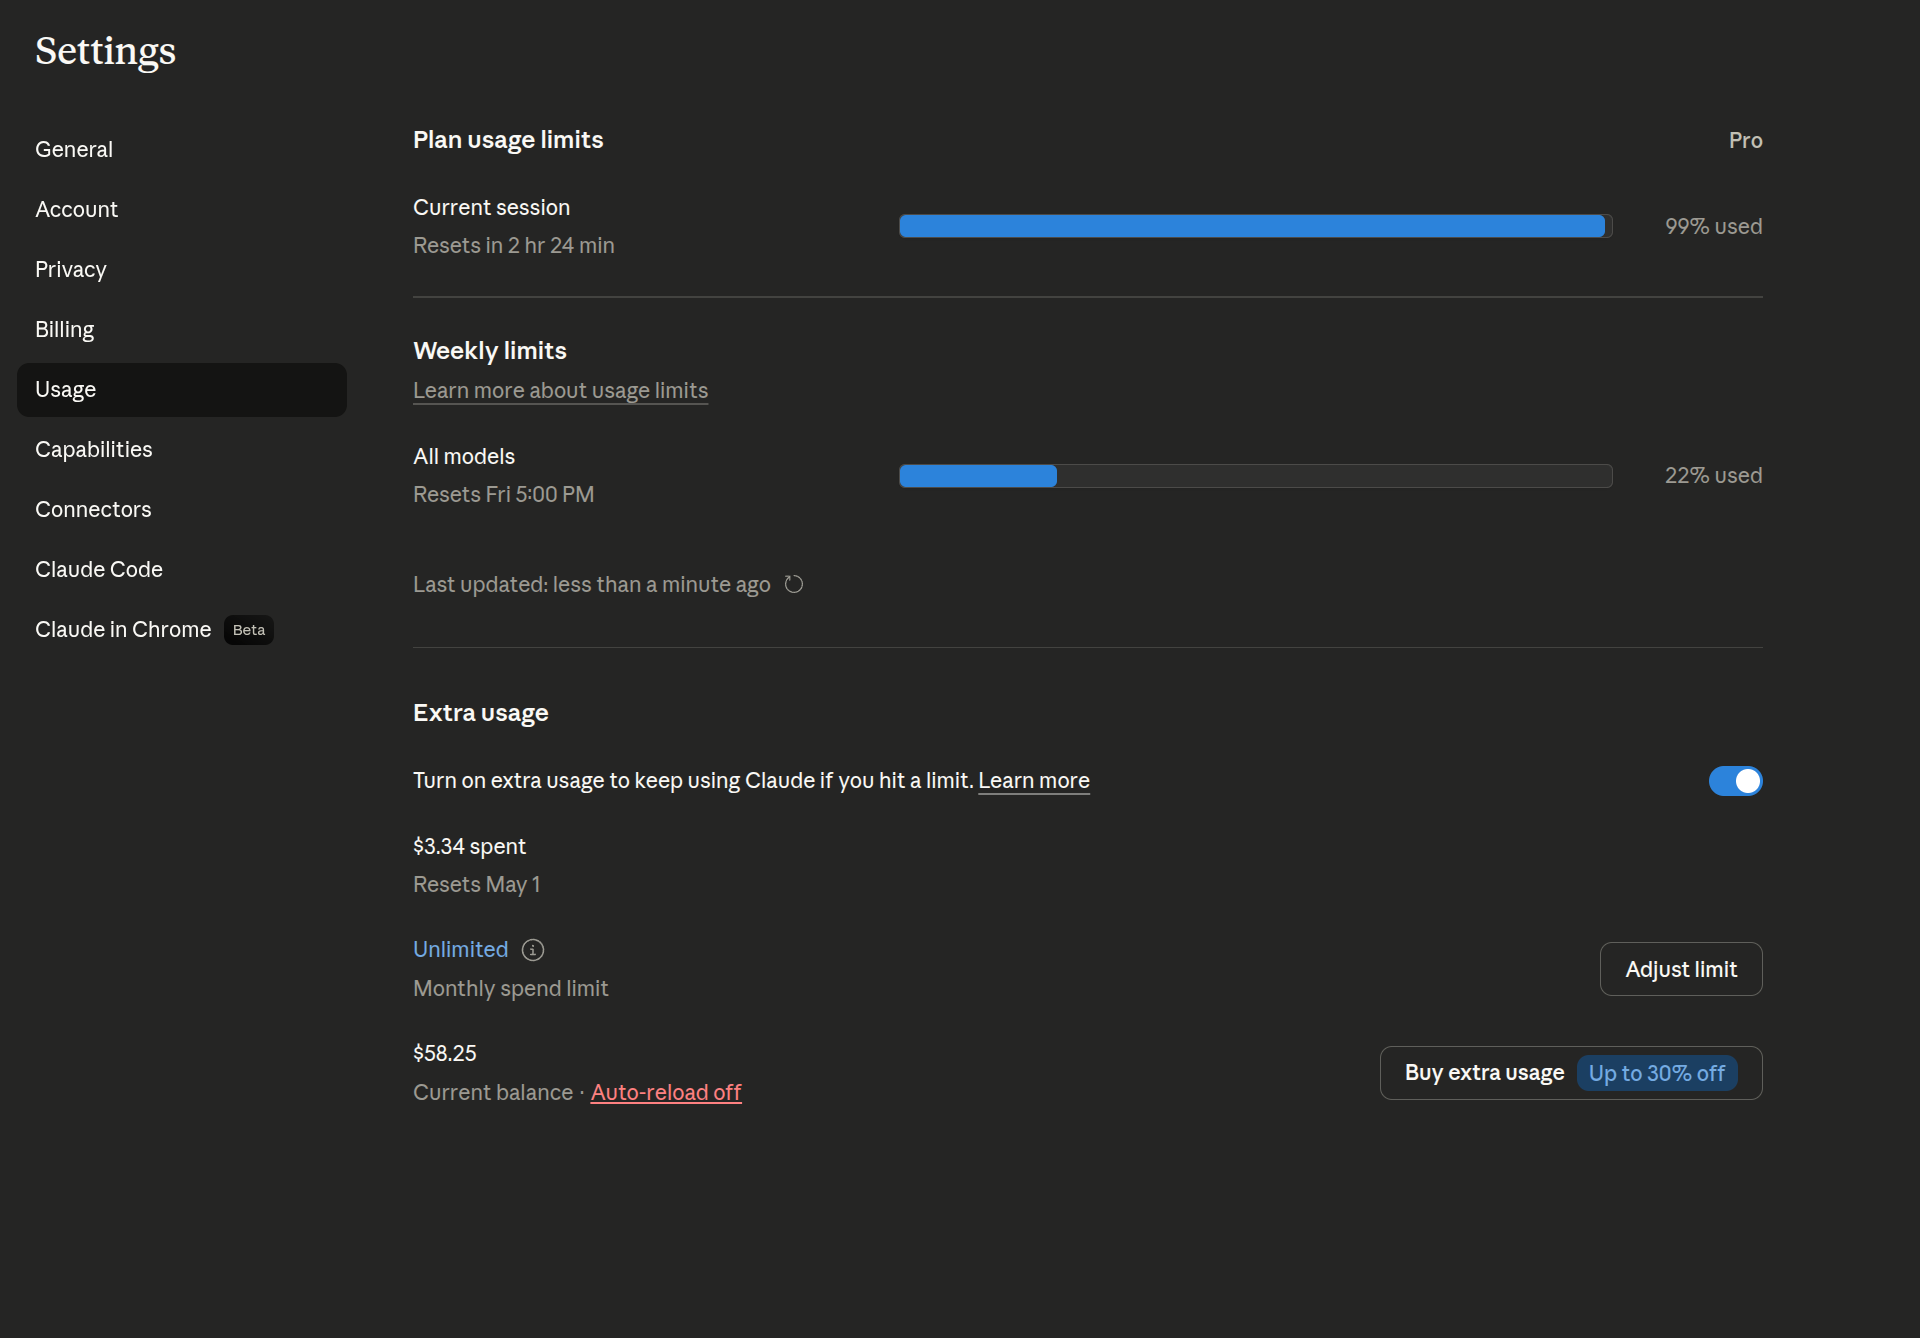Open Claude Code settings
The width and height of the screenshot is (1920, 1338).
(x=98, y=569)
